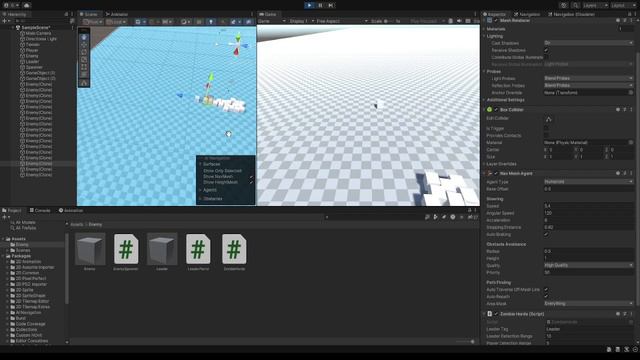Viewport: 640px width, 360px height.
Task: Toggle Contribute Global Illumination checkbox
Action: tap(546, 57)
